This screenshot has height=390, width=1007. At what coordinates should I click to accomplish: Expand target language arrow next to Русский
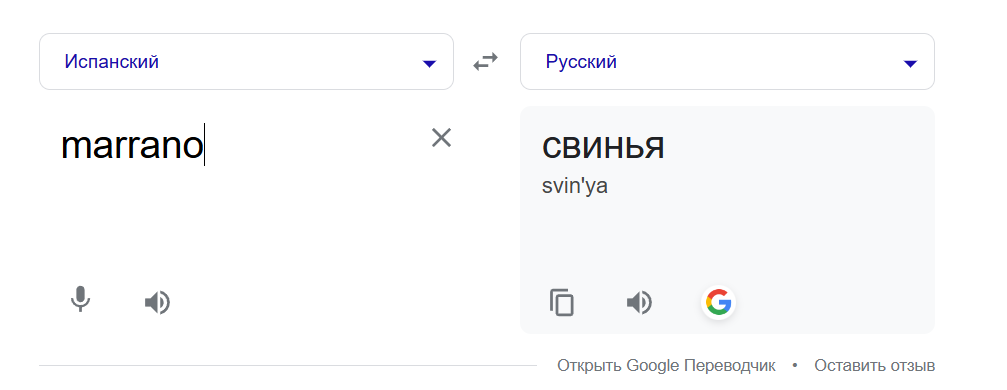click(x=910, y=63)
